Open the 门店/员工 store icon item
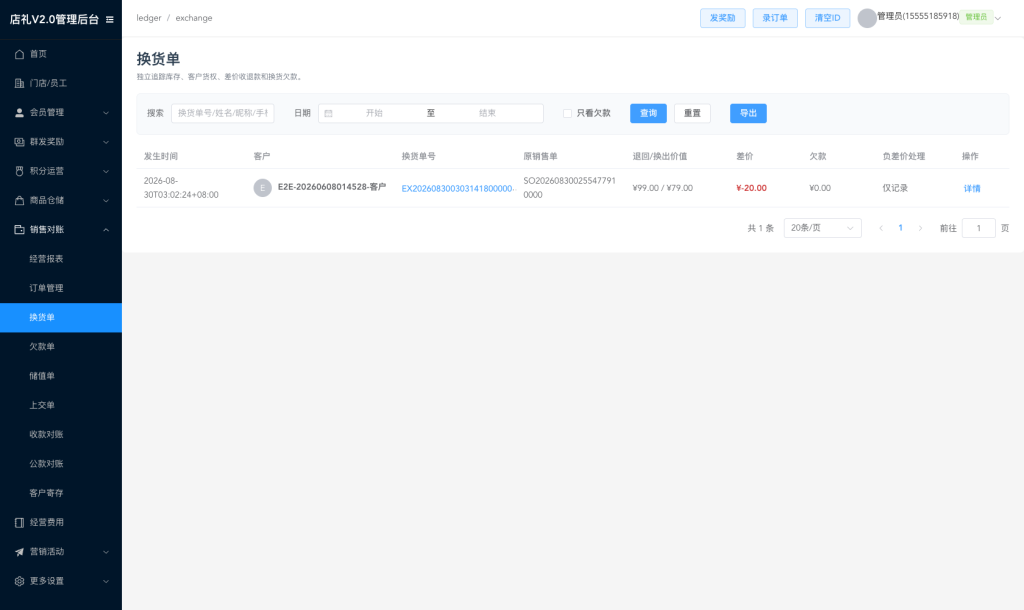 tap(20, 84)
